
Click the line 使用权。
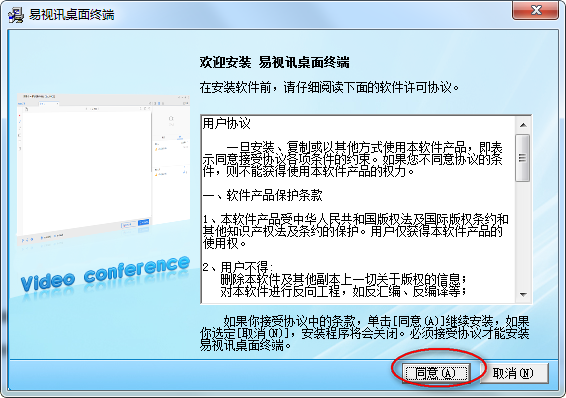[x=225, y=244]
